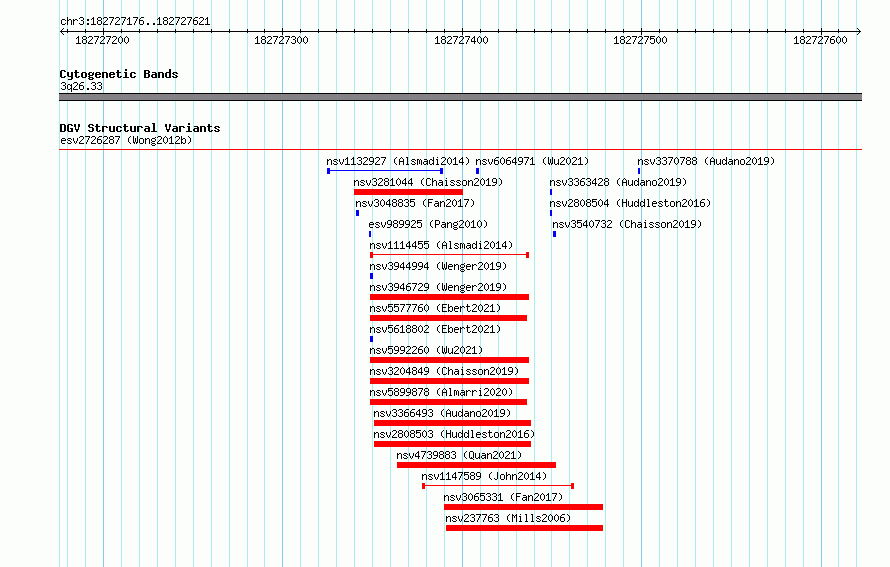Click ruler position 182727400
This screenshot has width=890, height=567.
[x=461, y=40]
